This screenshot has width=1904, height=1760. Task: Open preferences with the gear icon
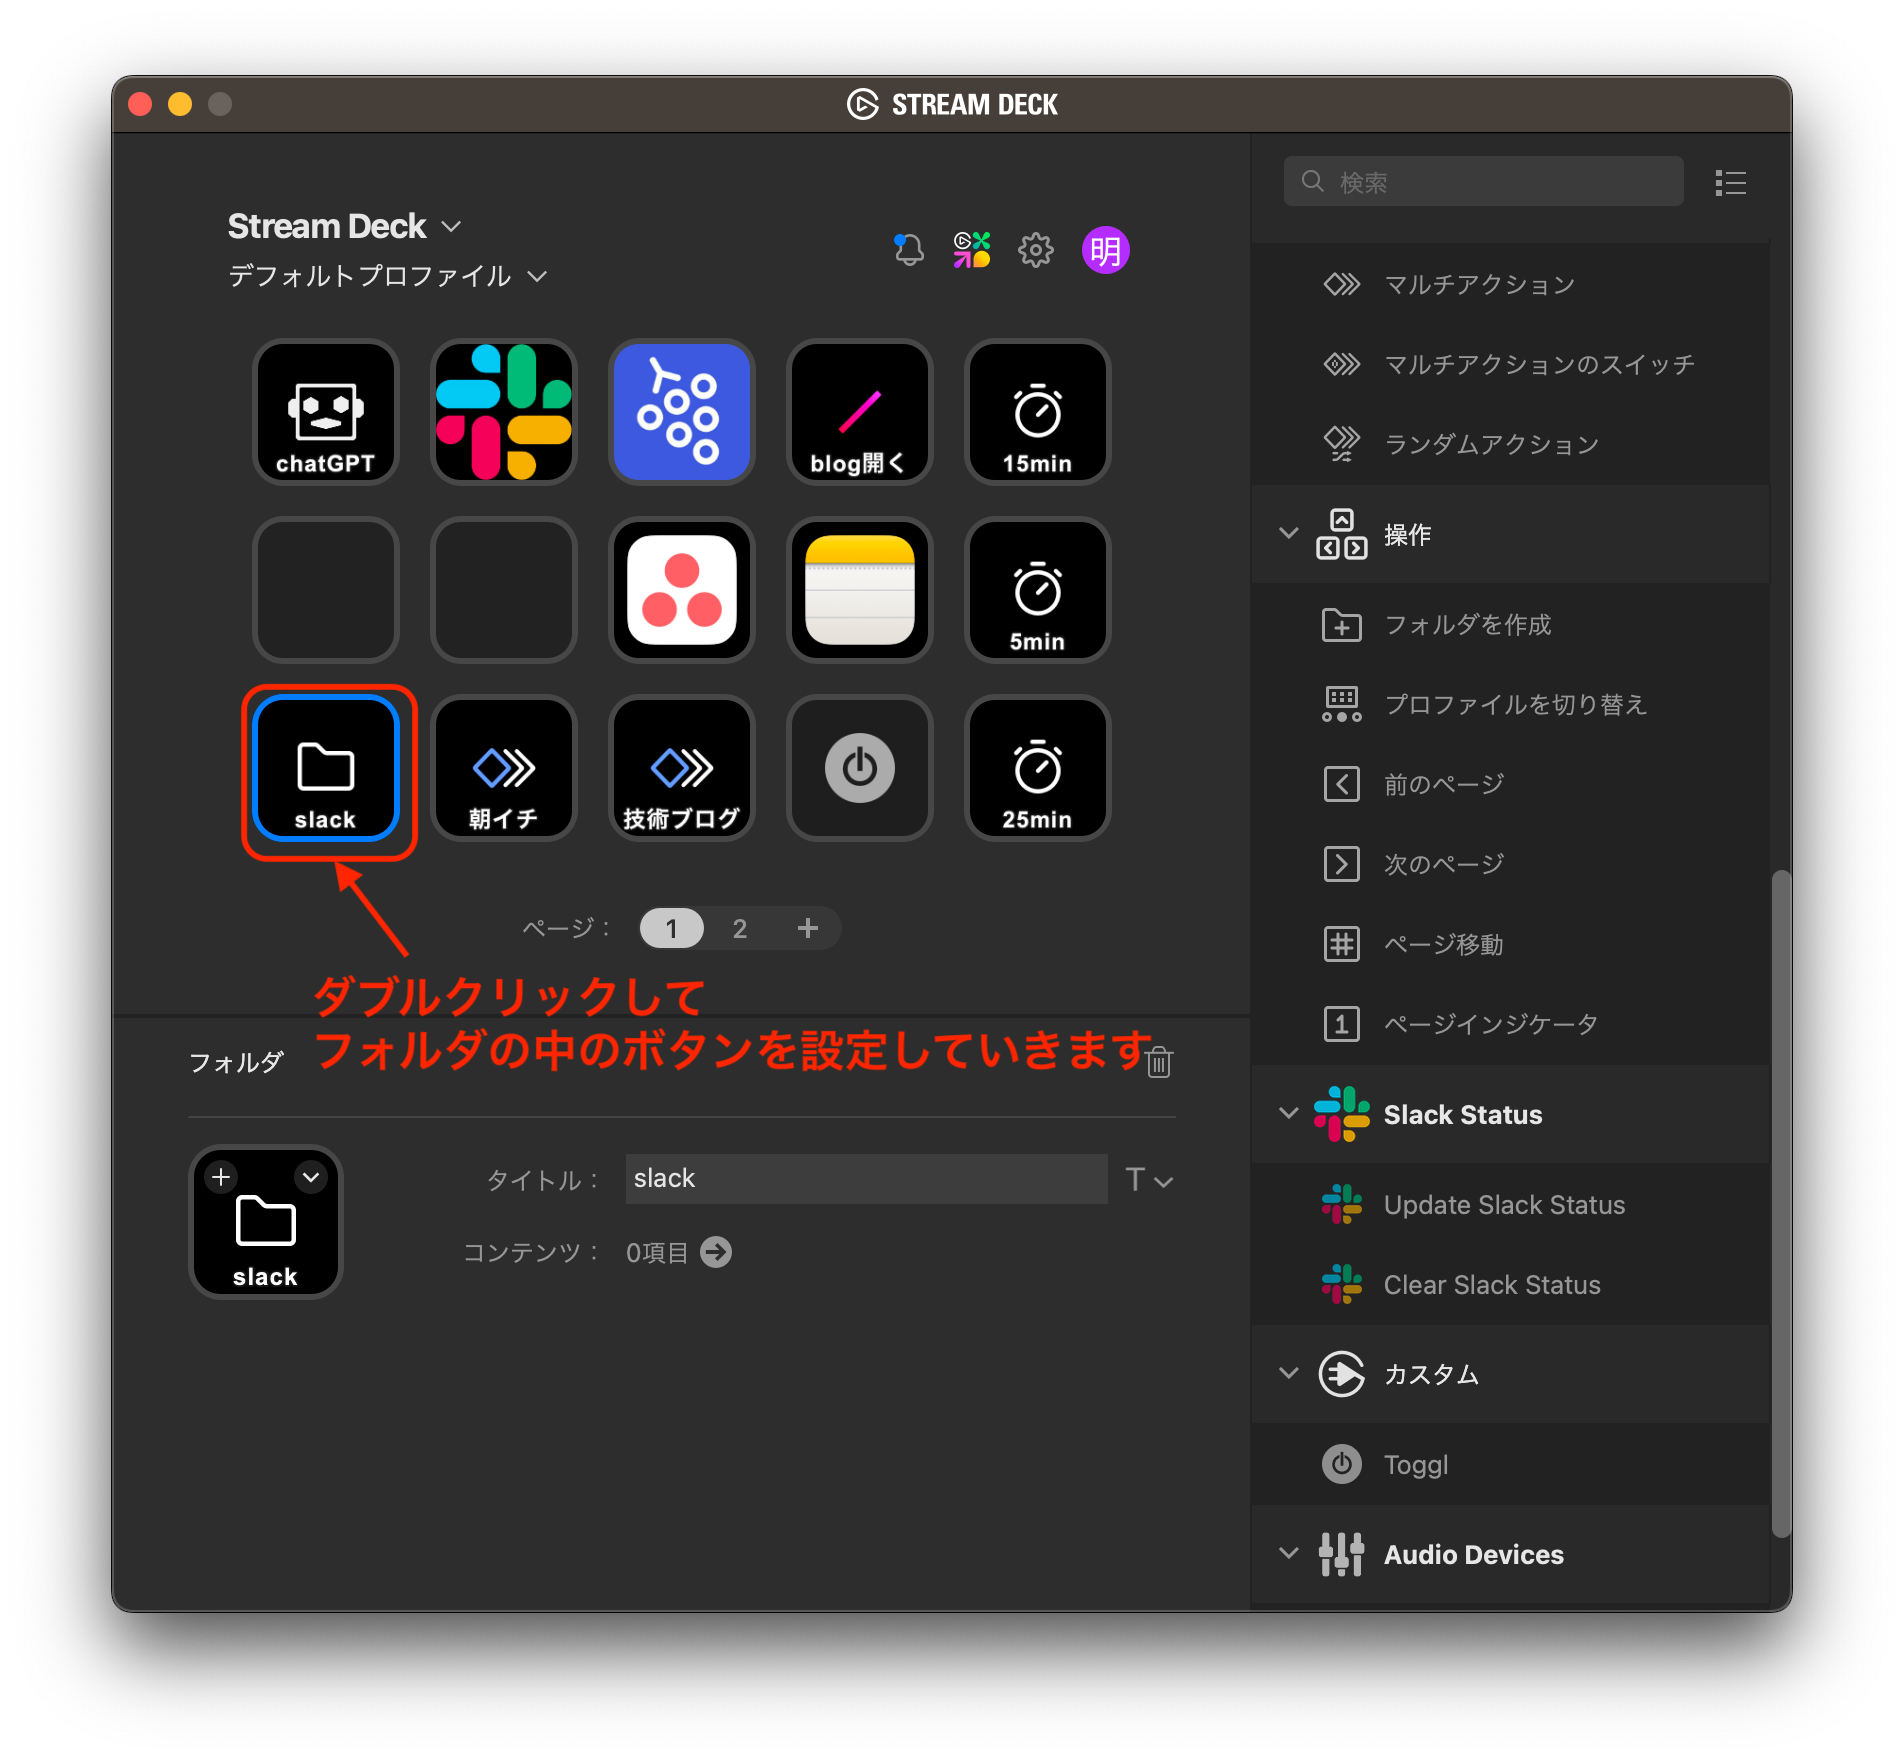1036,250
